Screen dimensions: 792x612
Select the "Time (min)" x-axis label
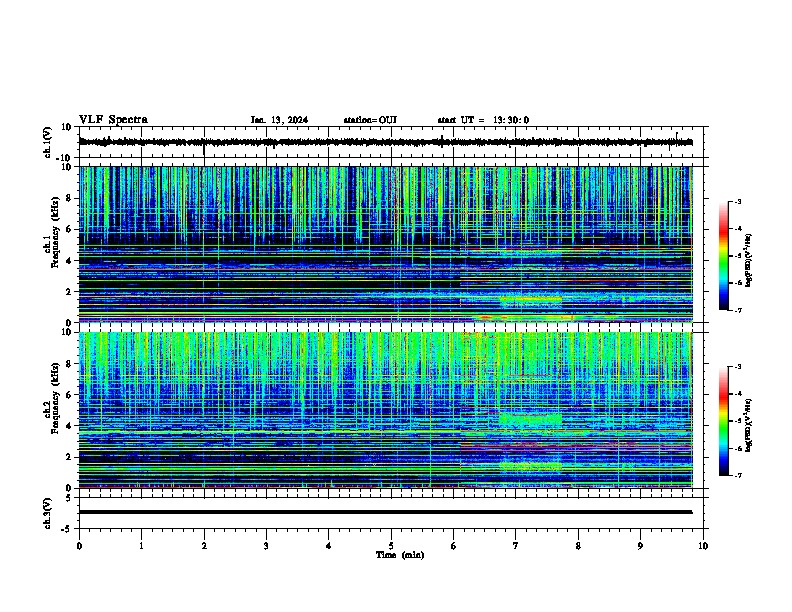(x=400, y=555)
